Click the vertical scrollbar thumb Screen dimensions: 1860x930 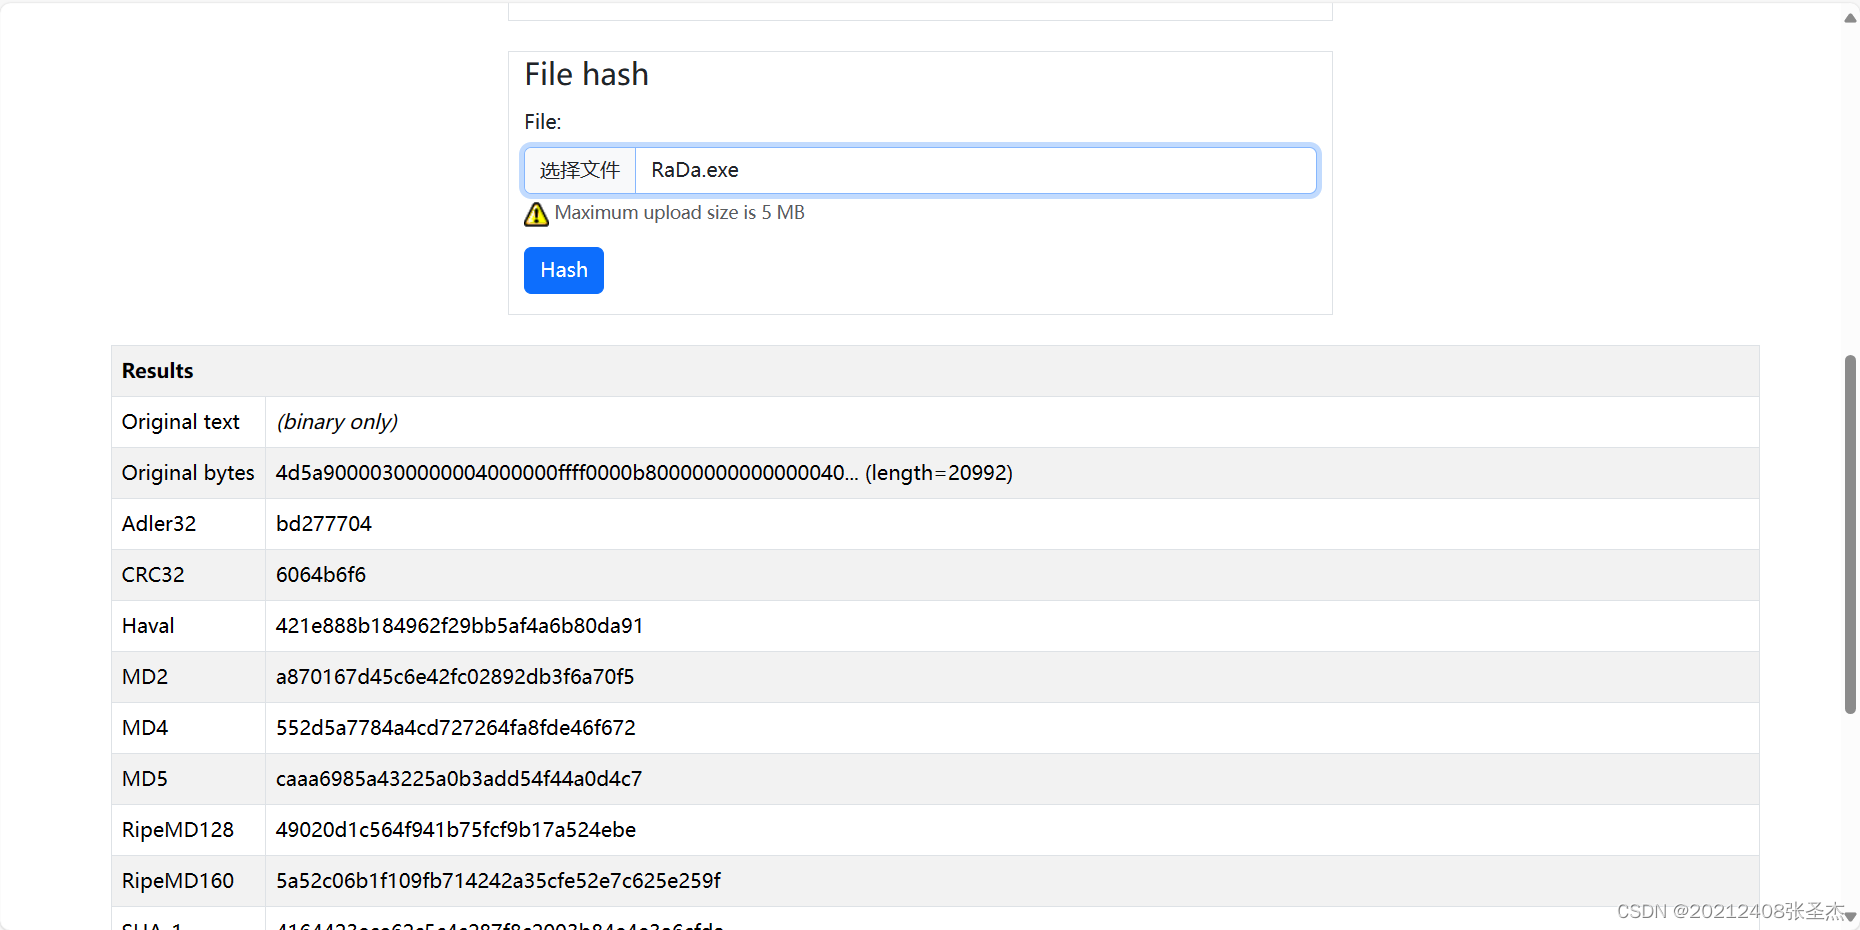click(x=1850, y=534)
